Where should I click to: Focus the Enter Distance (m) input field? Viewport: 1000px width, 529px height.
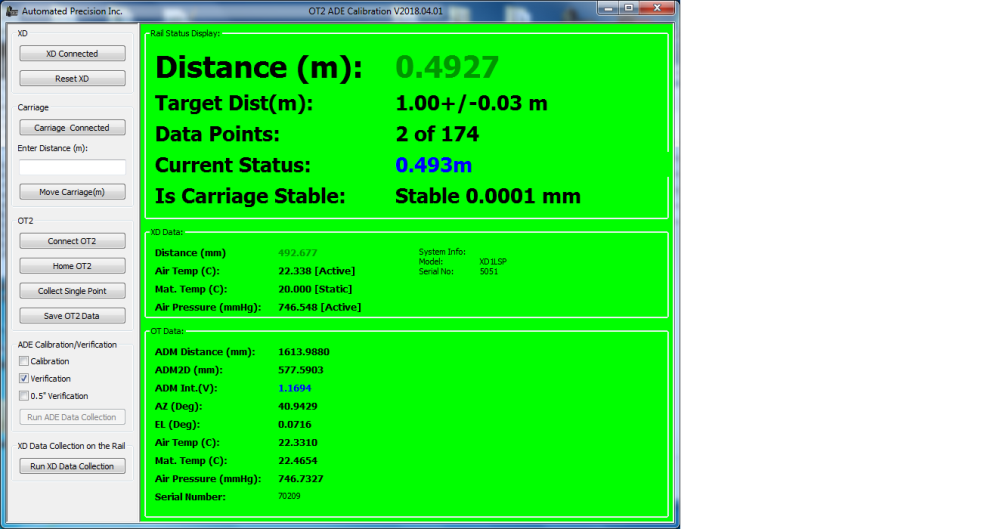(72, 167)
